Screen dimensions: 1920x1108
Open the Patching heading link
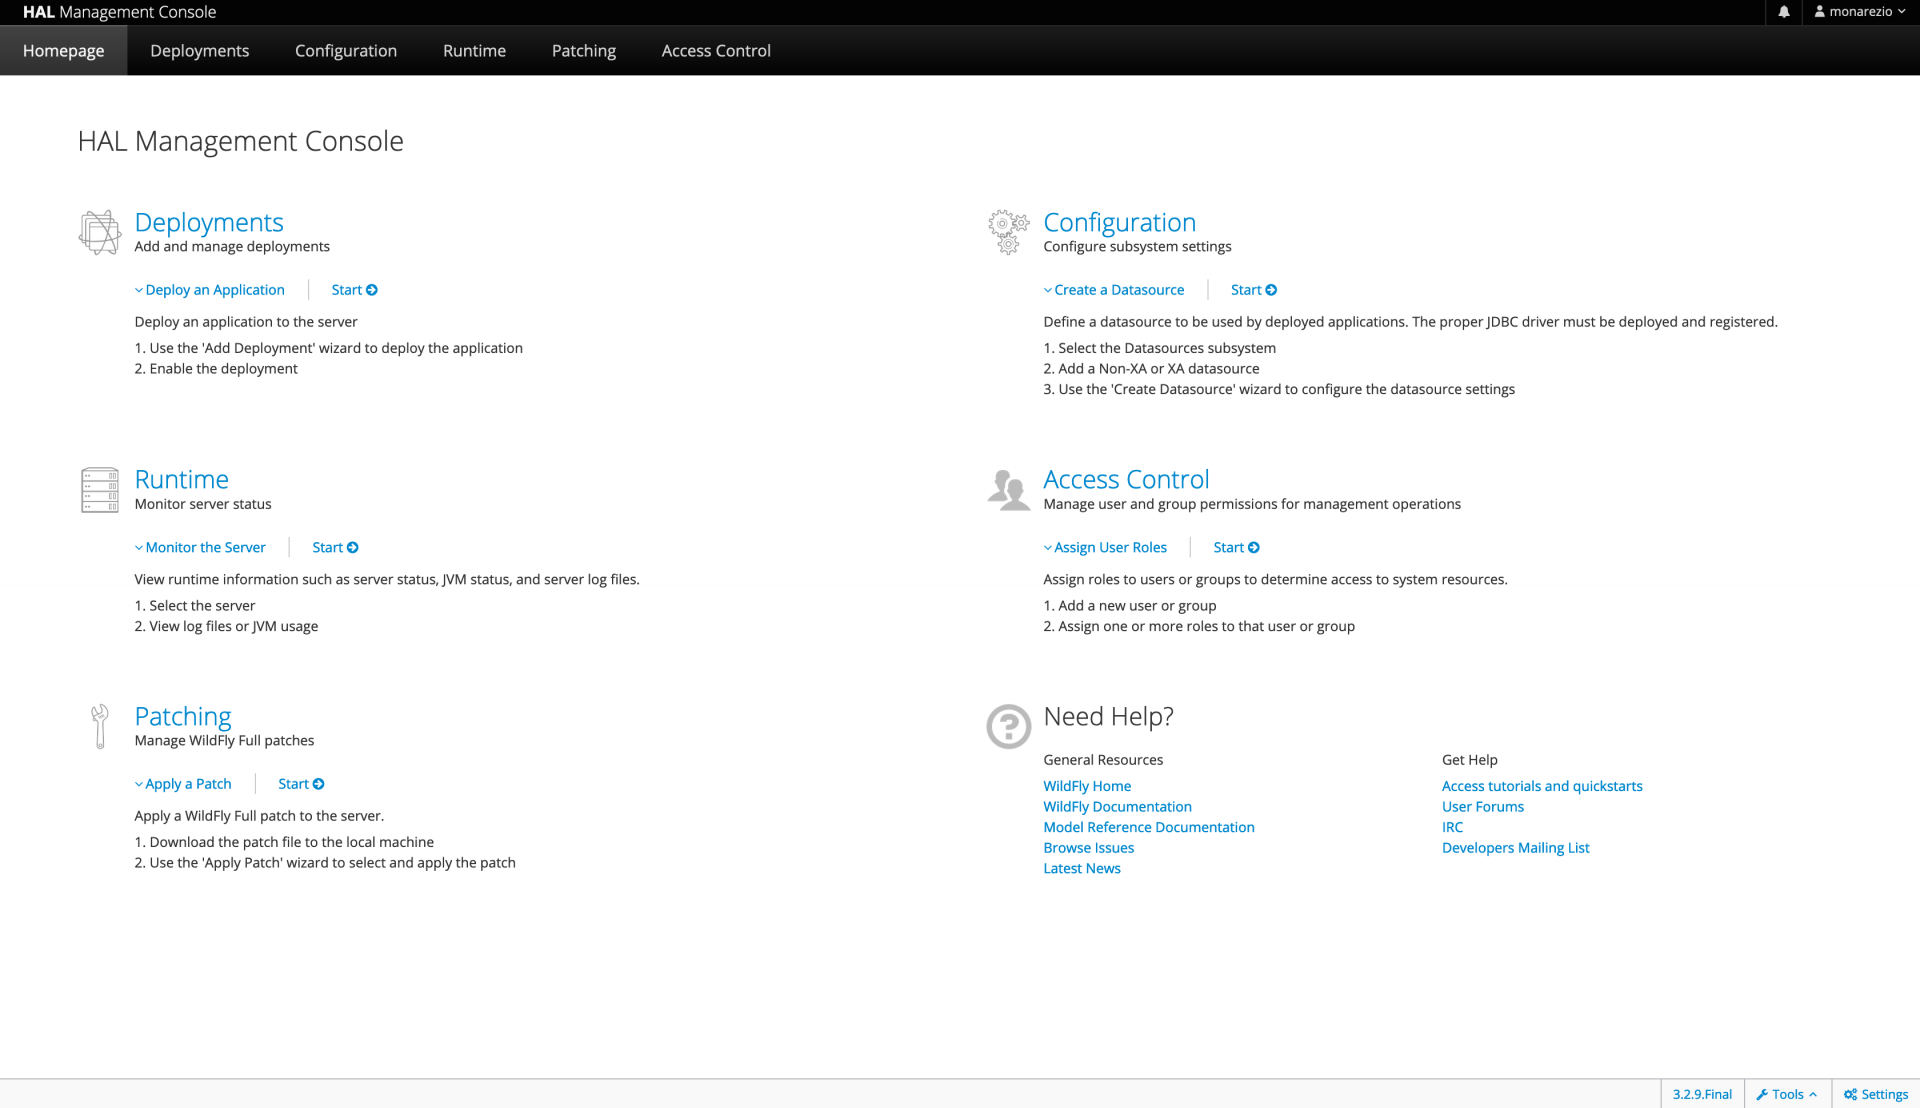[183, 716]
